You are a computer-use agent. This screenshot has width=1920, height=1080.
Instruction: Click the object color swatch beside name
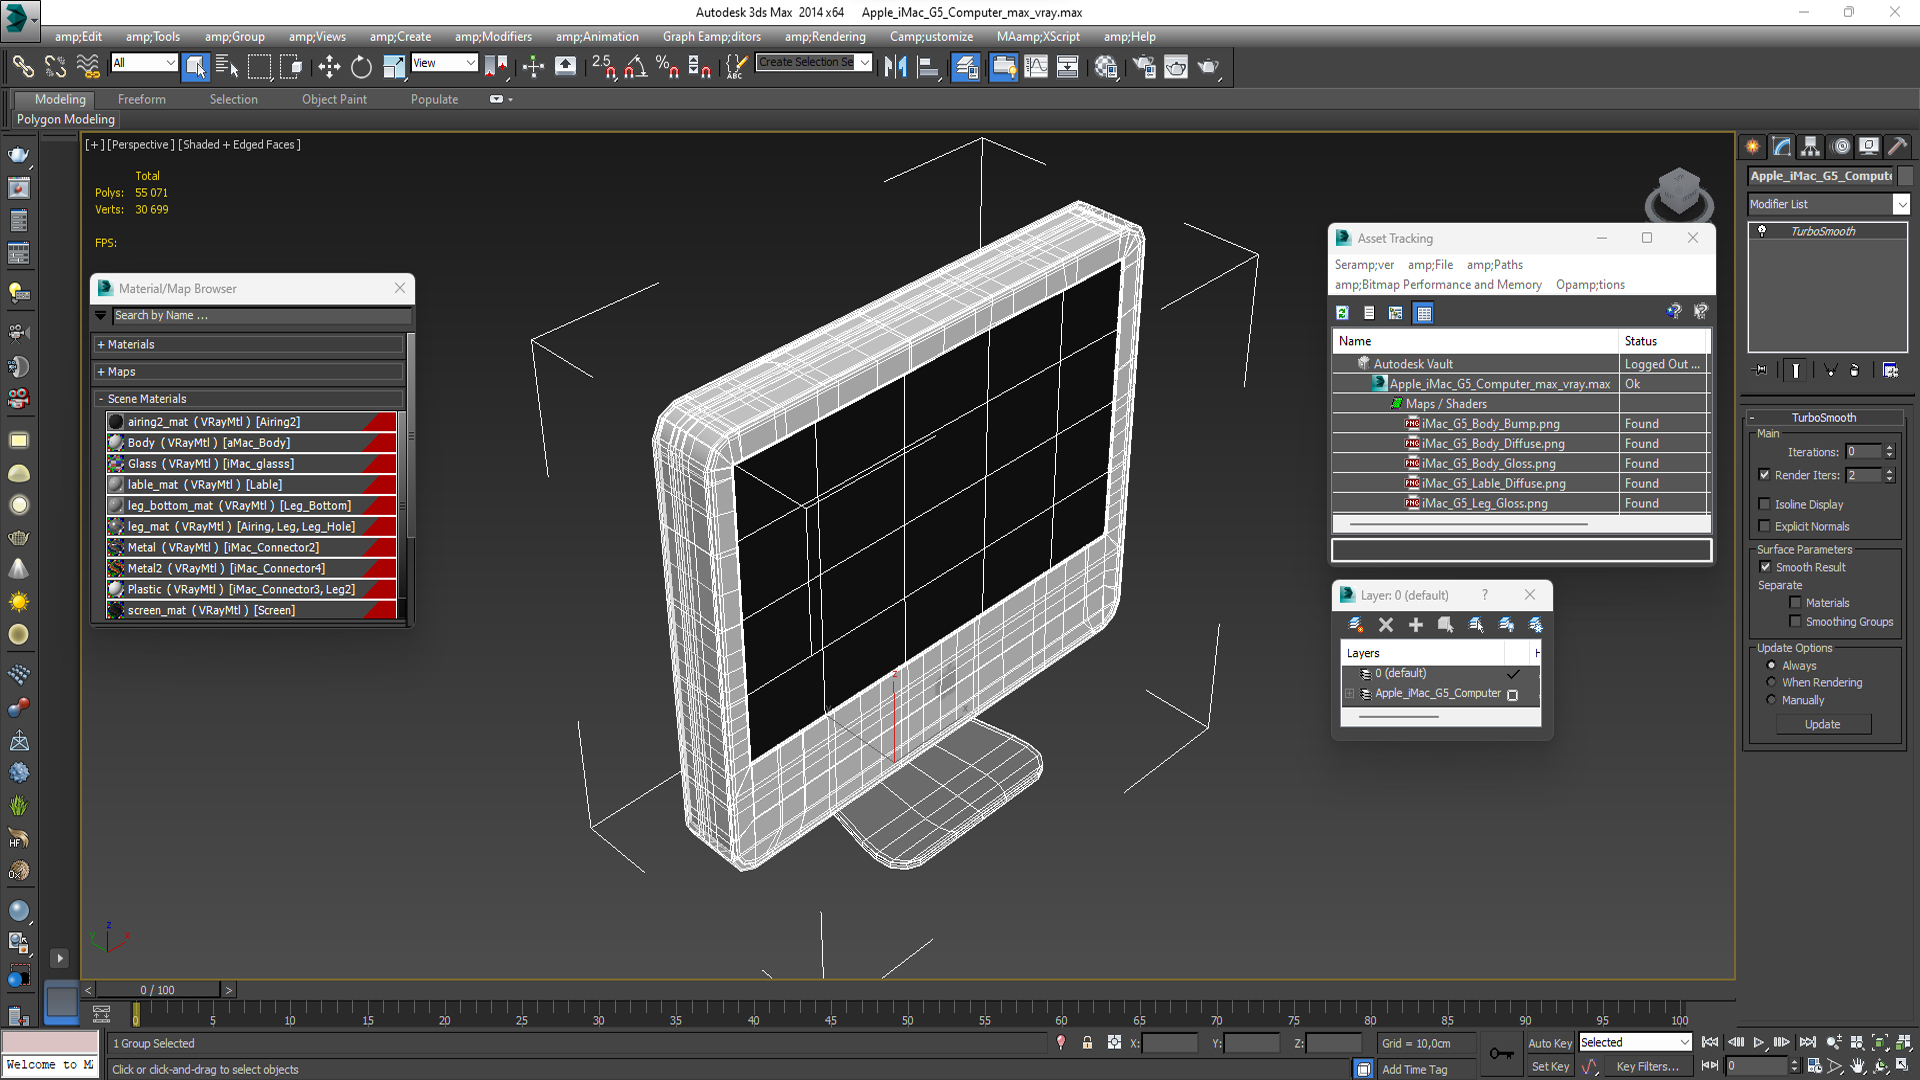click(1905, 176)
